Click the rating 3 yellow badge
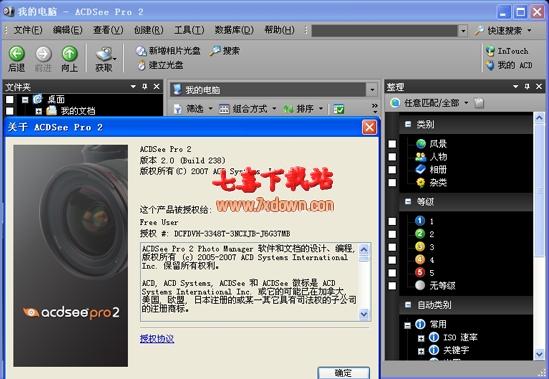The height and width of the screenshot is (379, 549). 420,247
